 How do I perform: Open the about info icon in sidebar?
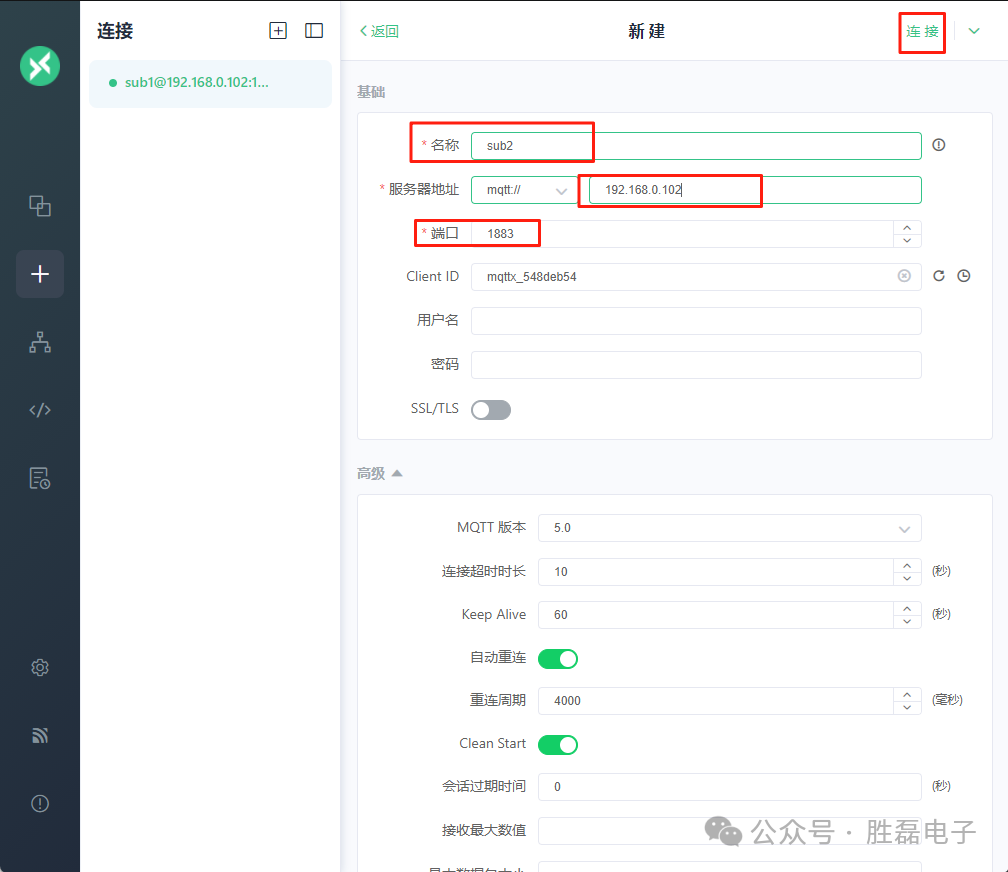[40, 803]
